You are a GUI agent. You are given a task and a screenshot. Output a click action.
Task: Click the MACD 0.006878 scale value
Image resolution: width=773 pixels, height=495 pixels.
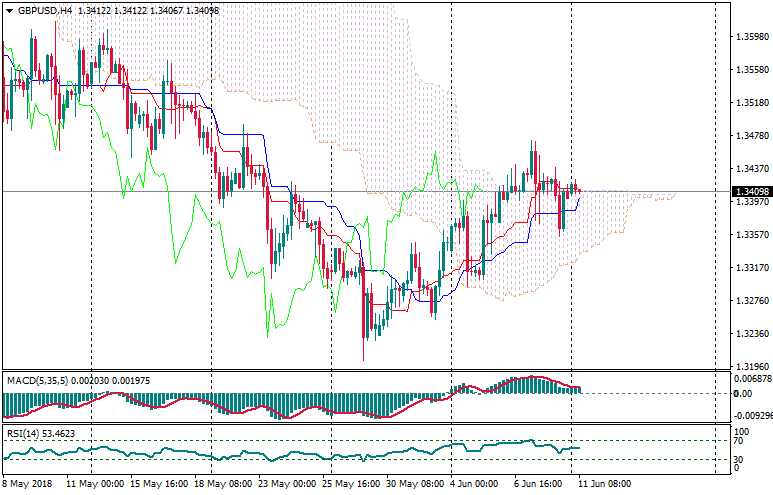point(751,377)
